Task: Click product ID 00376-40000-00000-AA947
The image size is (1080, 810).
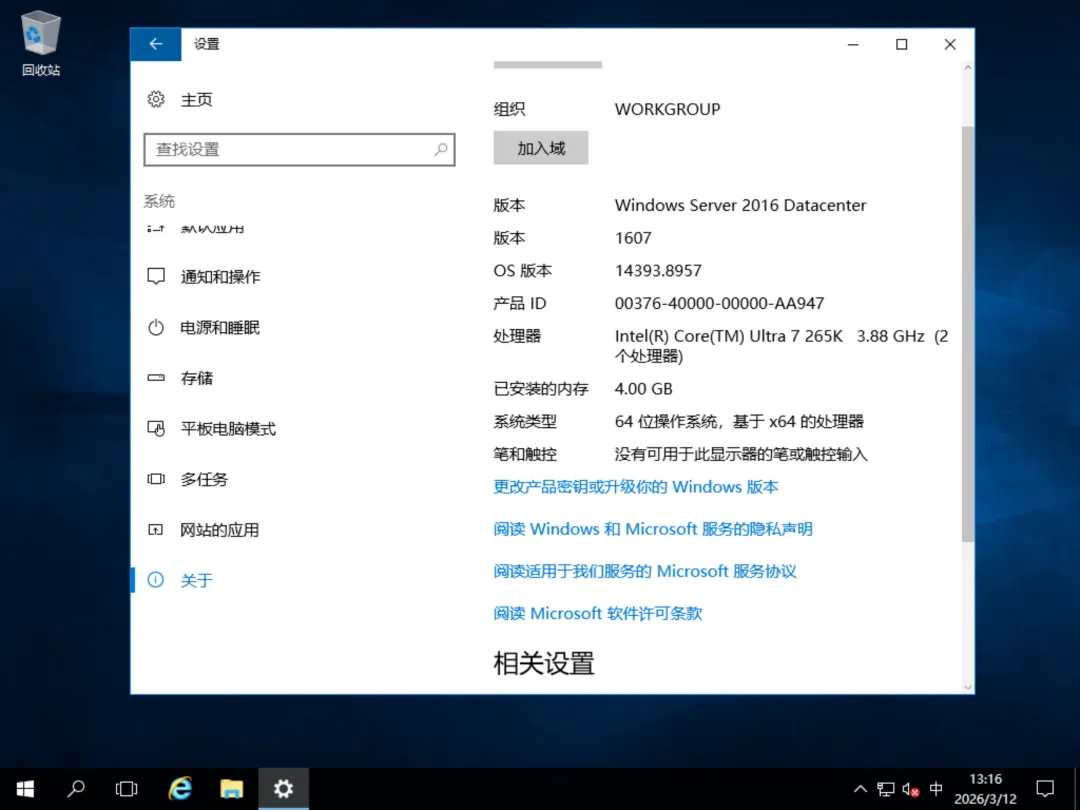Action: click(719, 304)
